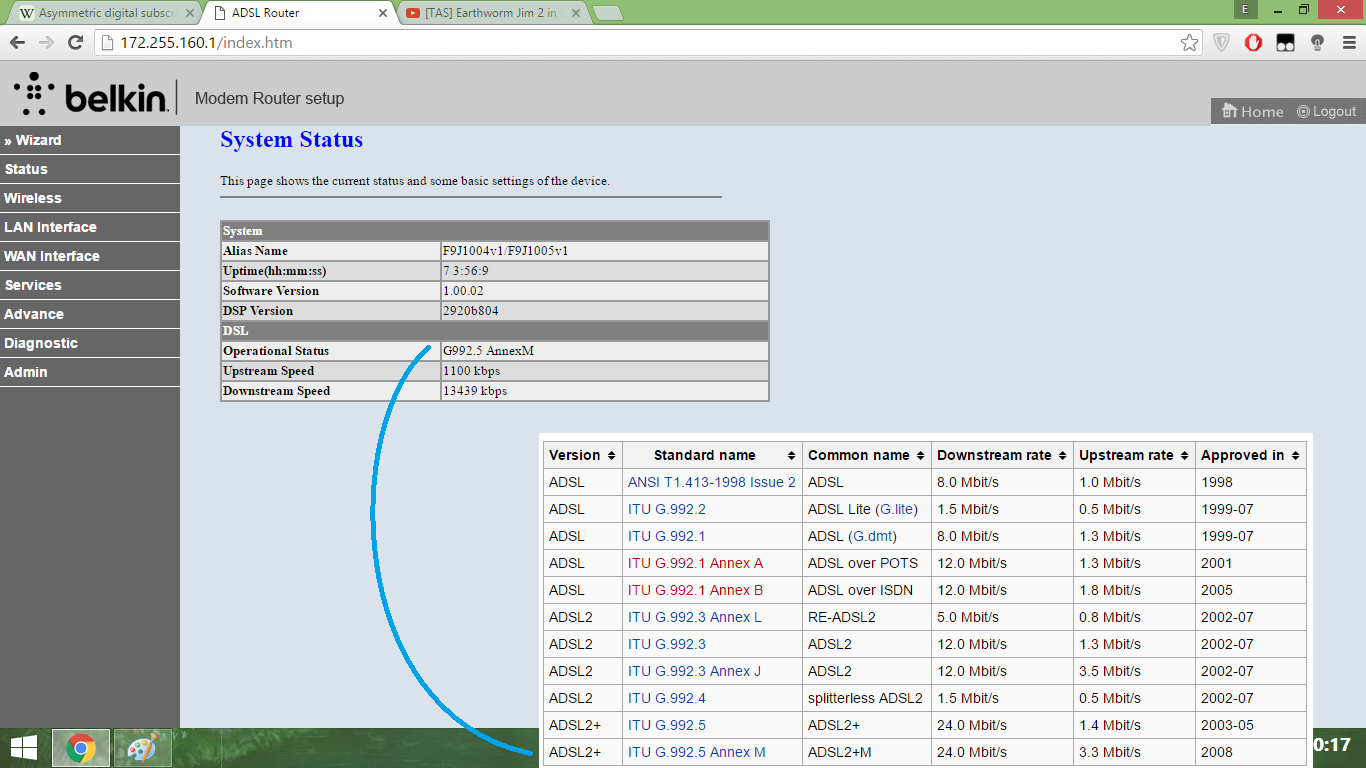
Task: Sort table by Common name arrows
Action: [920, 456]
